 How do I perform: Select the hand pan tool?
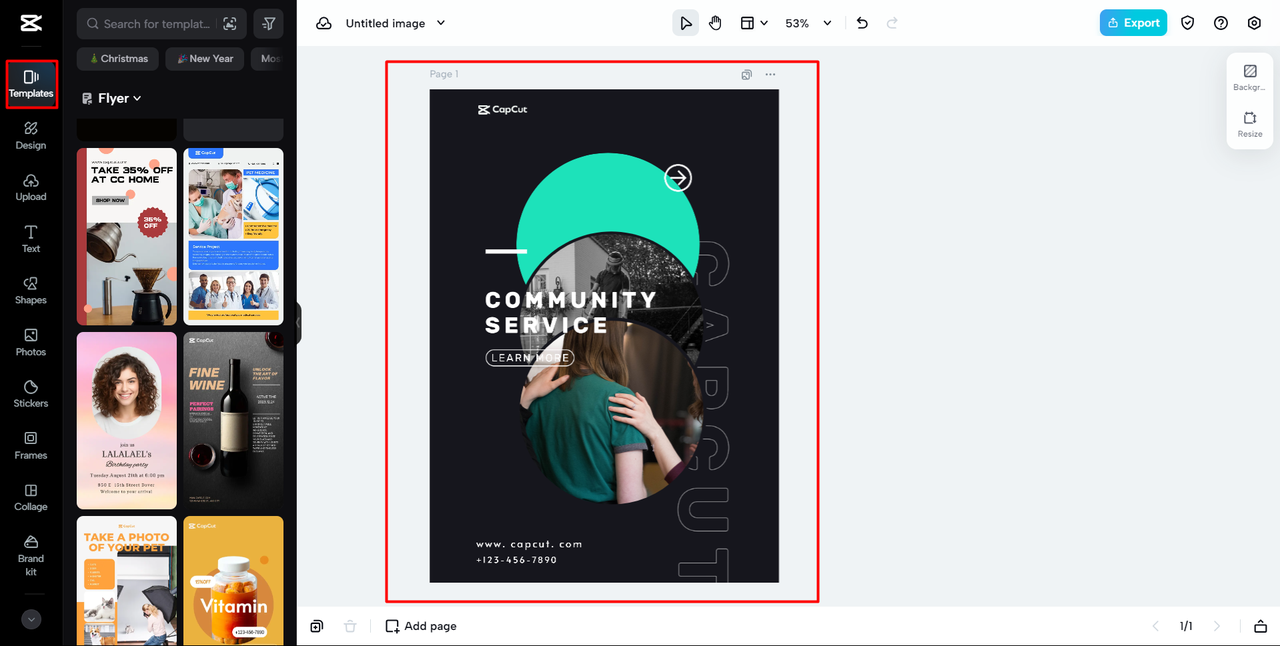(x=715, y=23)
